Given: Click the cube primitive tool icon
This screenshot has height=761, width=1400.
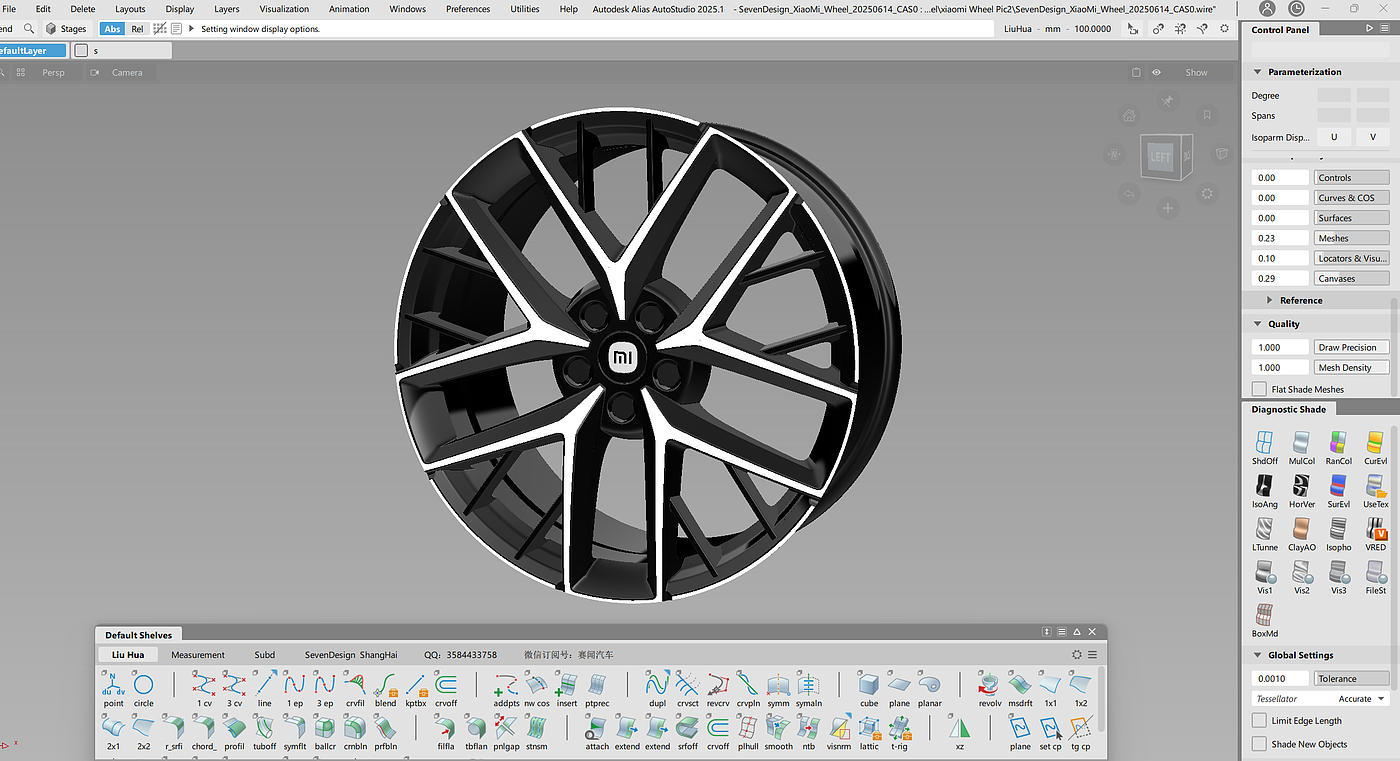Looking at the screenshot, I should tap(869, 685).
